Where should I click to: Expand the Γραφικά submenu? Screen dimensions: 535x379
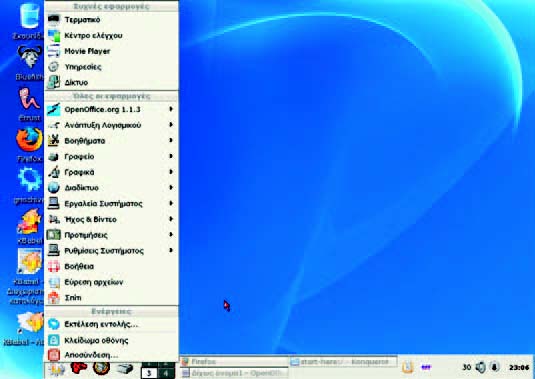coord(111,172)
